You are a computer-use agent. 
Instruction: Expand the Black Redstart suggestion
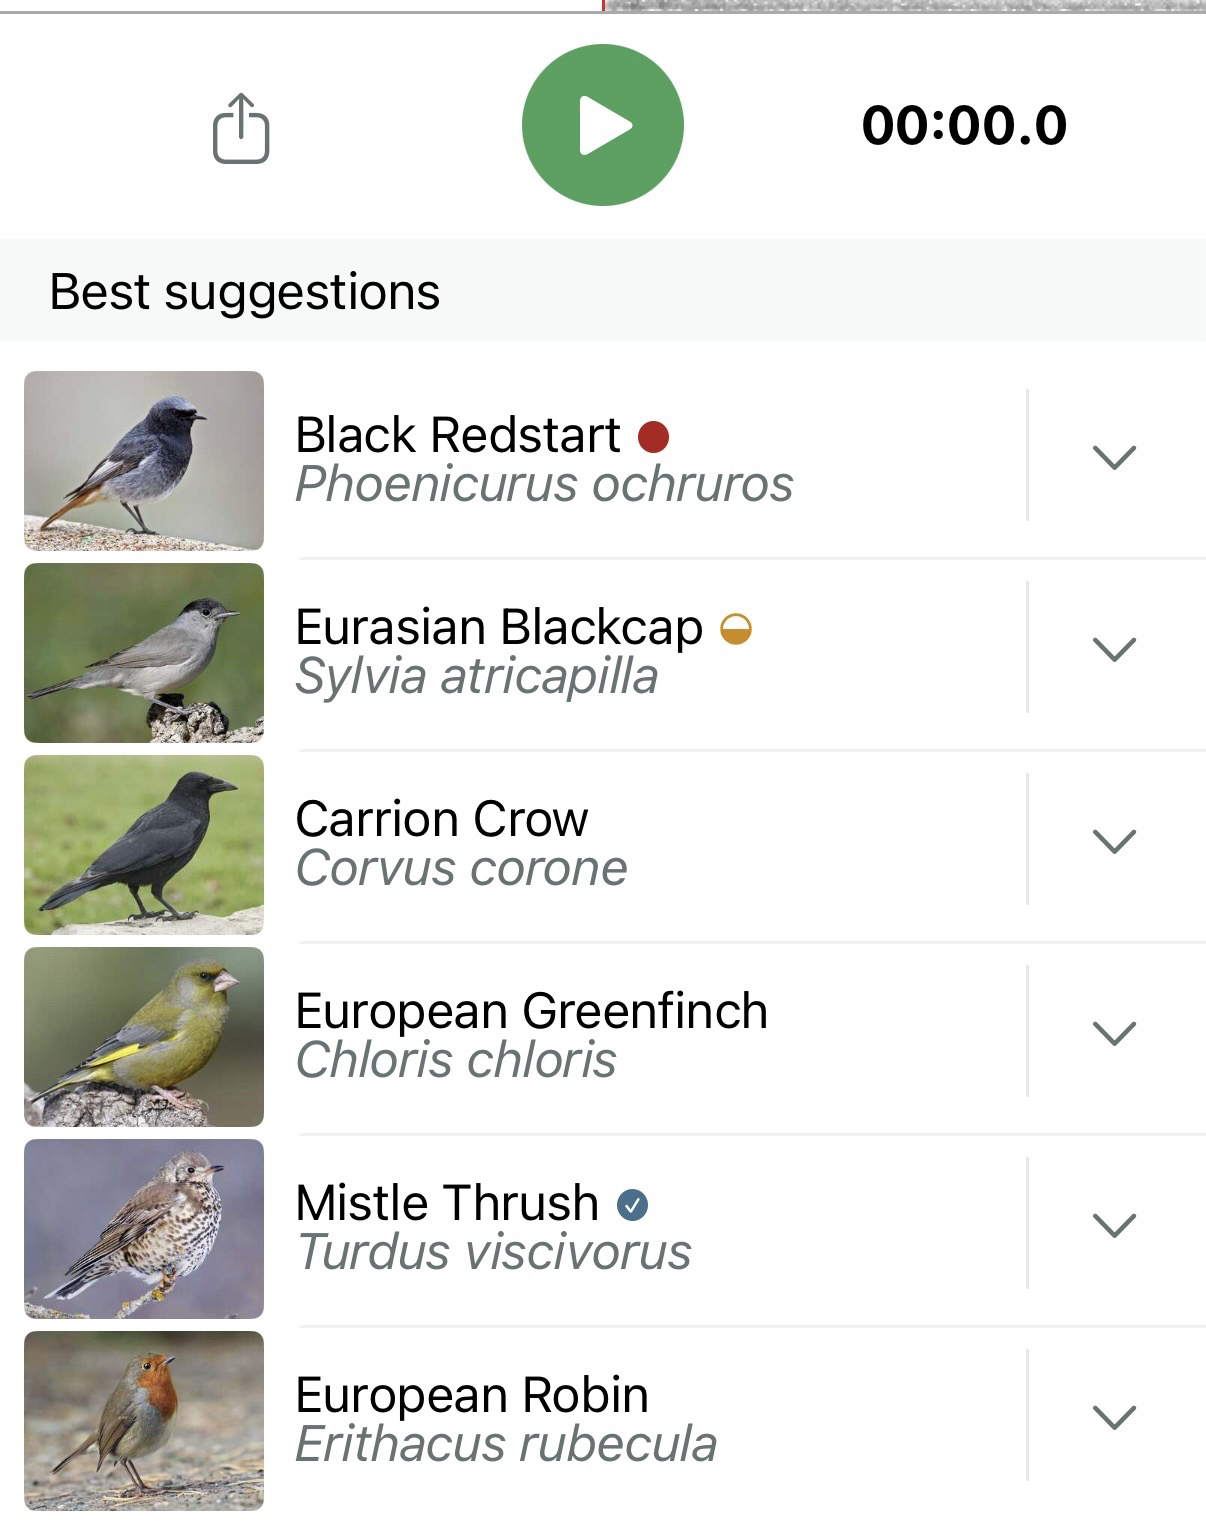(1114, 457)
